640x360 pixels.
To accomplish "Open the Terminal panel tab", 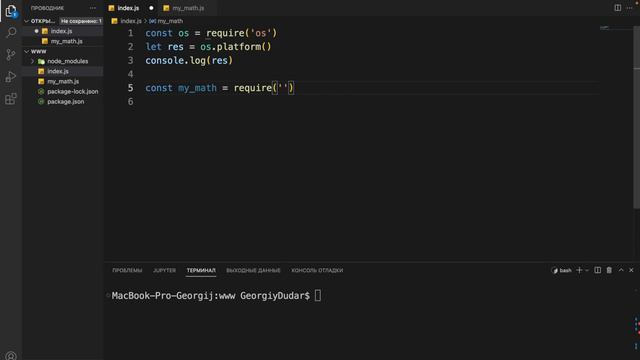I will pyautogui.click(x=201, y=270).
